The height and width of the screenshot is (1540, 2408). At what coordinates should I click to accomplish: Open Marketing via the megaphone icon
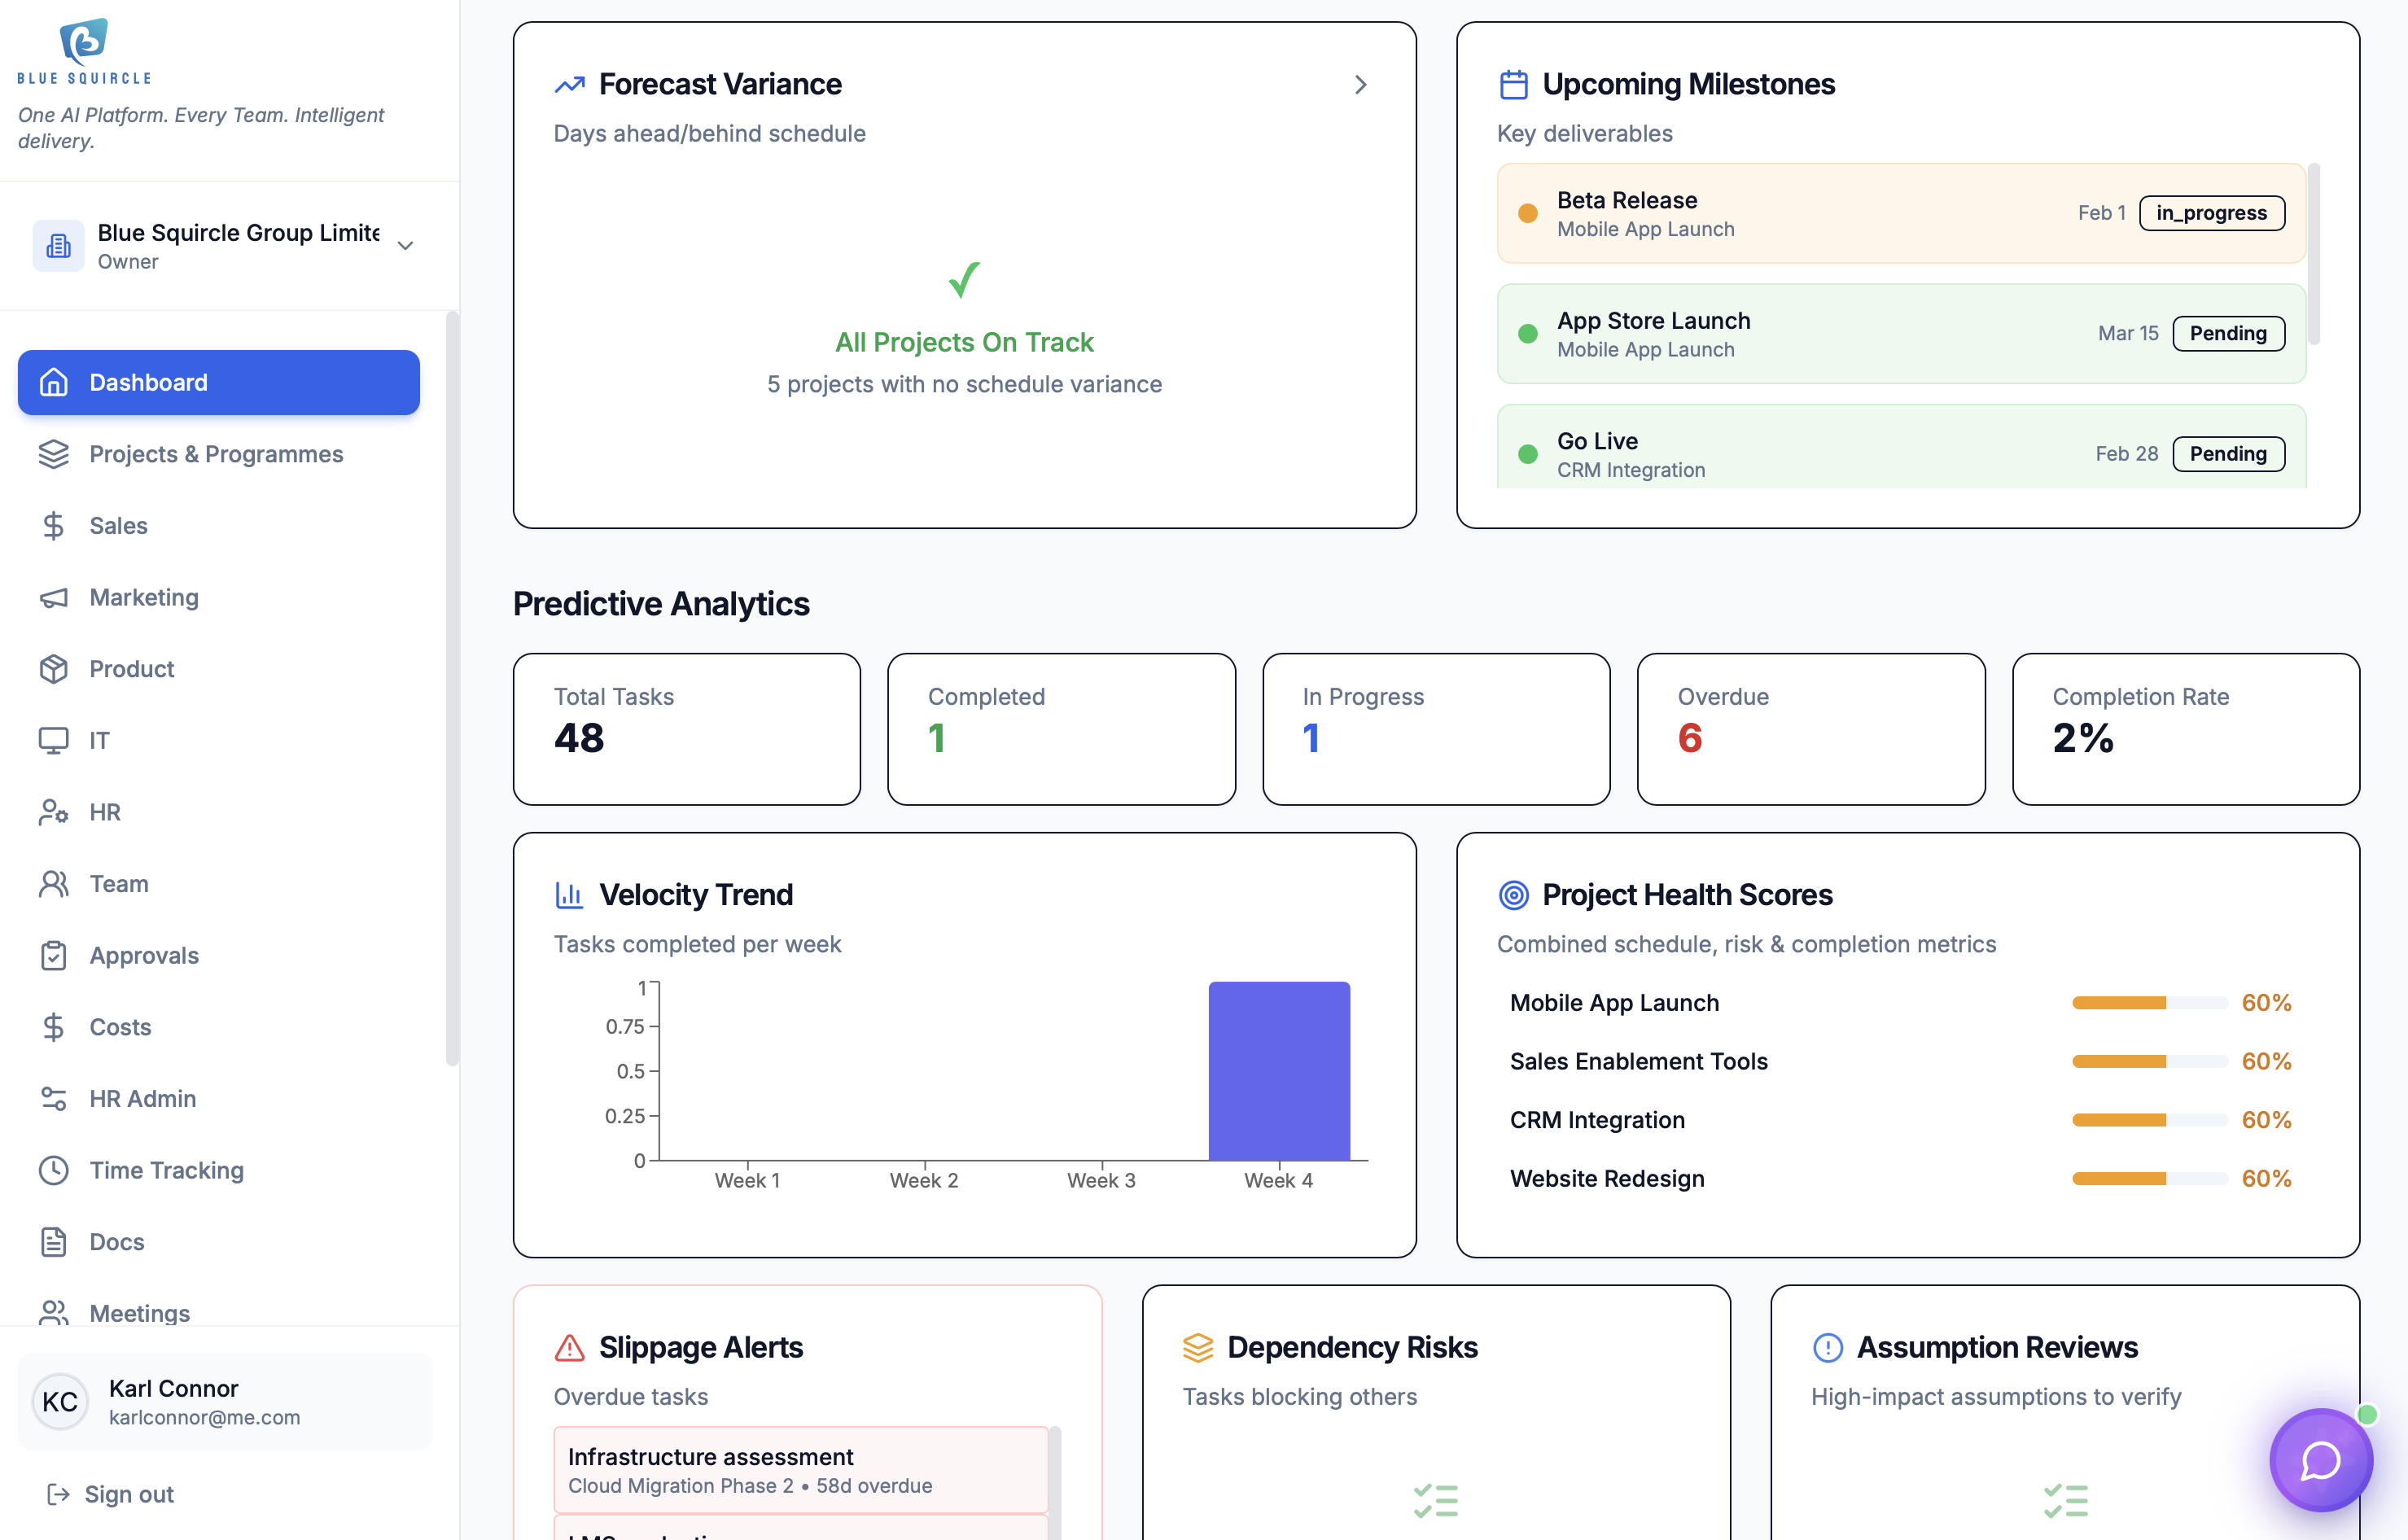[x=54, y=597]
